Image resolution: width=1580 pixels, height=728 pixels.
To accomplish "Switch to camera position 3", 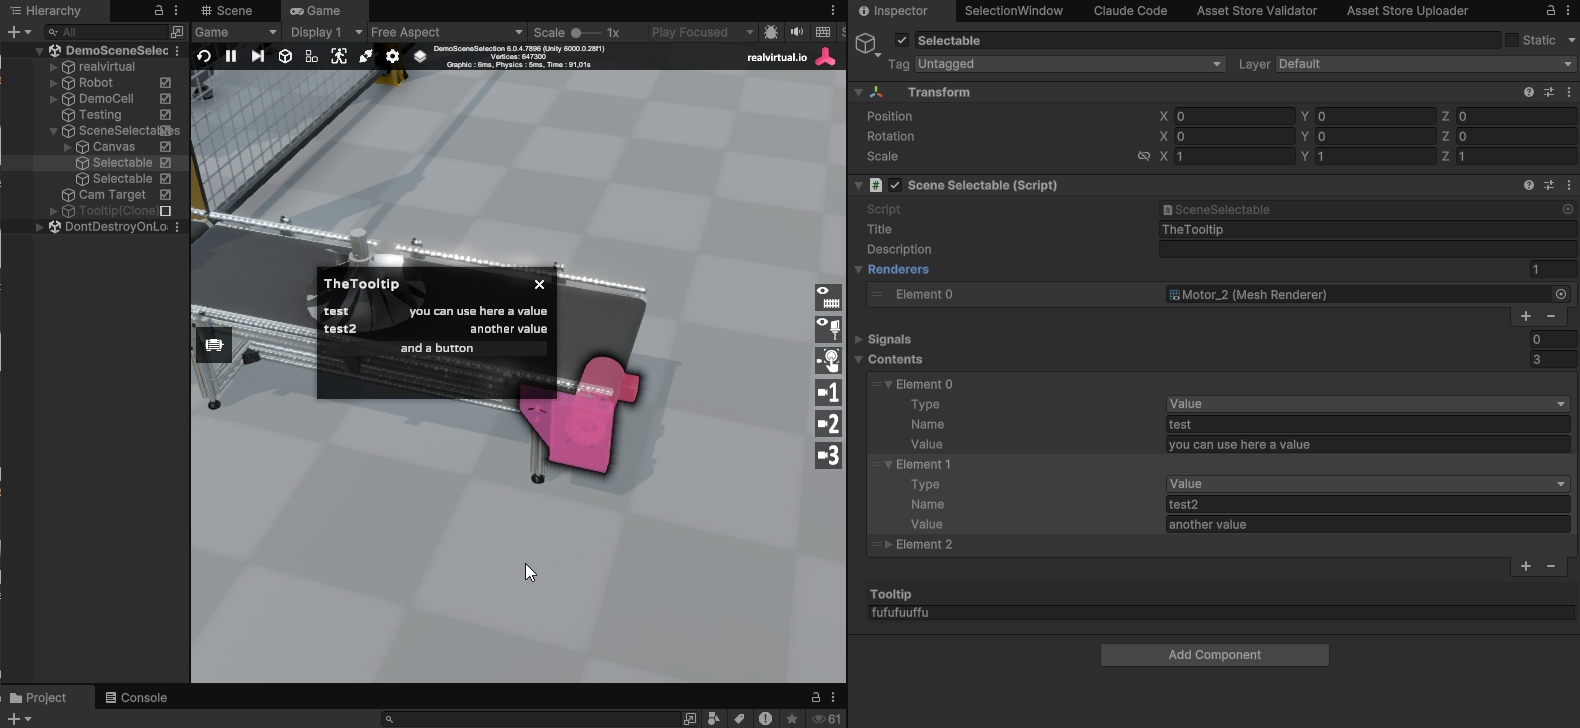I will (828, 456).
